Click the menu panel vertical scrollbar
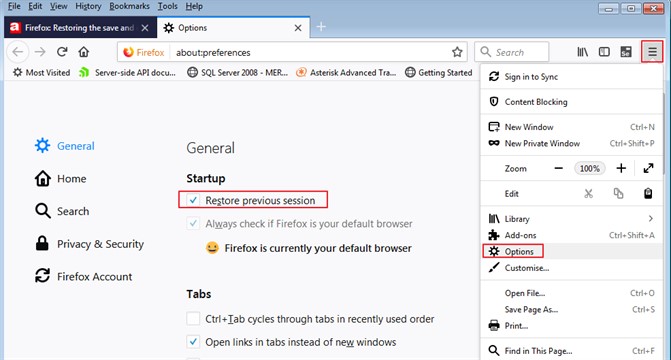This screenshot has height=360, width=671. (665, 133)
